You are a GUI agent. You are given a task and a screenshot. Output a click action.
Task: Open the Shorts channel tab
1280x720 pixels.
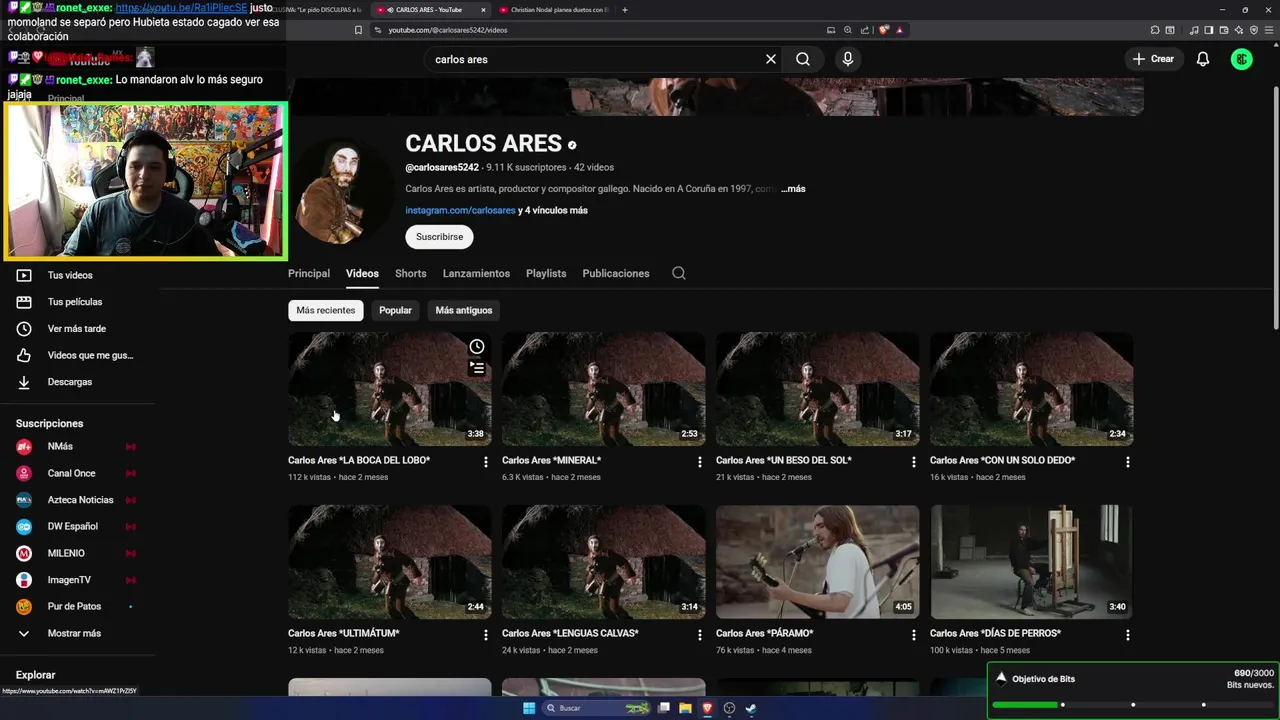(411, 273)
